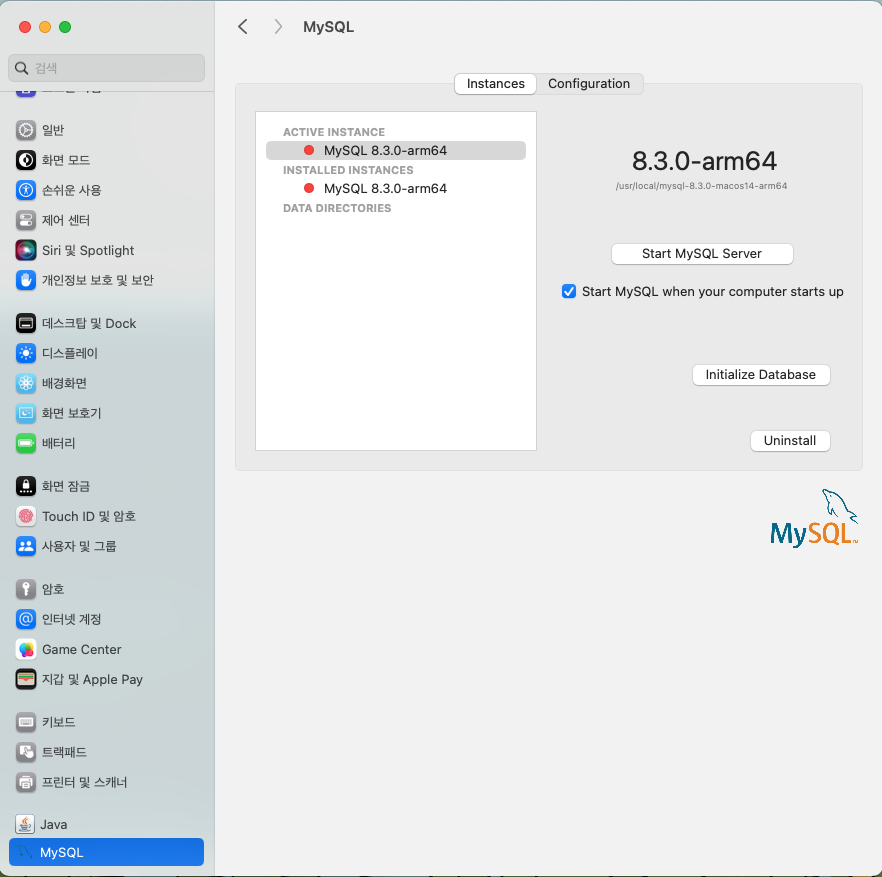Image resolution: width=882 pixels, height=877 pixels.
Task: Open 디스플레이 icon
Action: coord(25,353)
